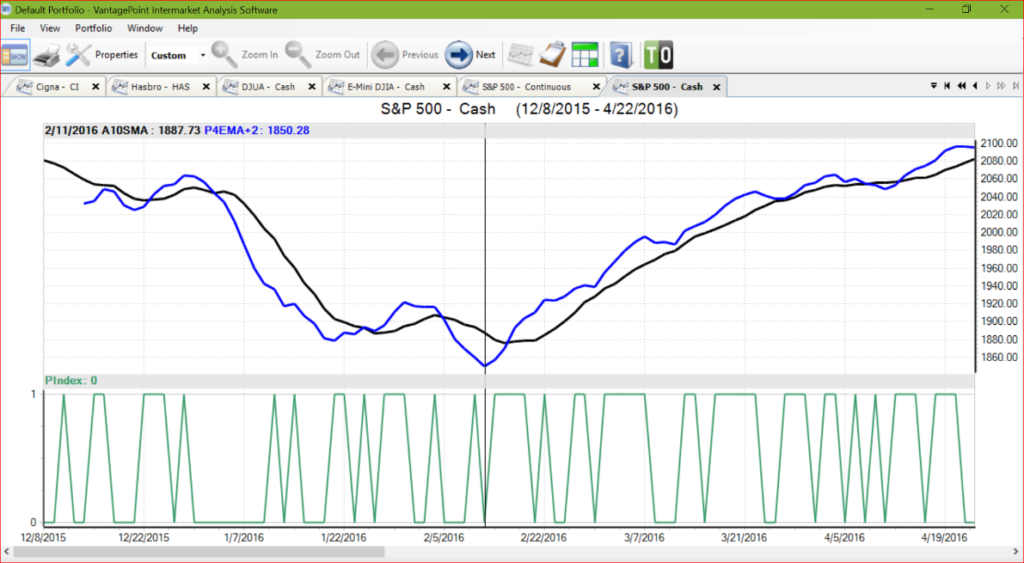Close the Cigna - CI tab
Image resolution: width=1024 pixels, height=563 pixels.
click(x=95, y=86)
